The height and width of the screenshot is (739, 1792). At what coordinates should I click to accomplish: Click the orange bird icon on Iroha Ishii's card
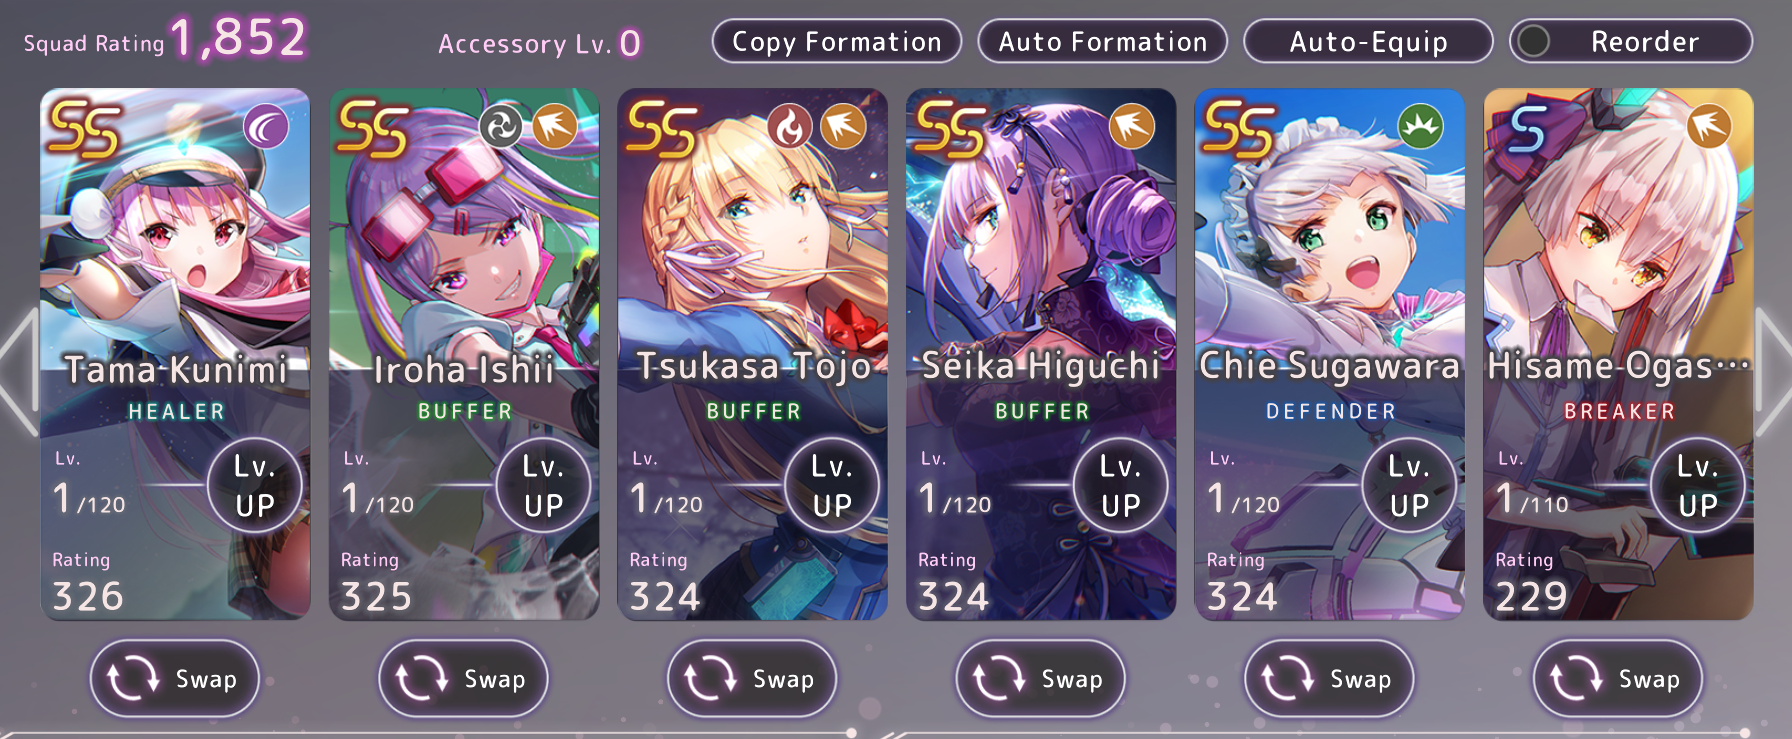coord(554,127)
